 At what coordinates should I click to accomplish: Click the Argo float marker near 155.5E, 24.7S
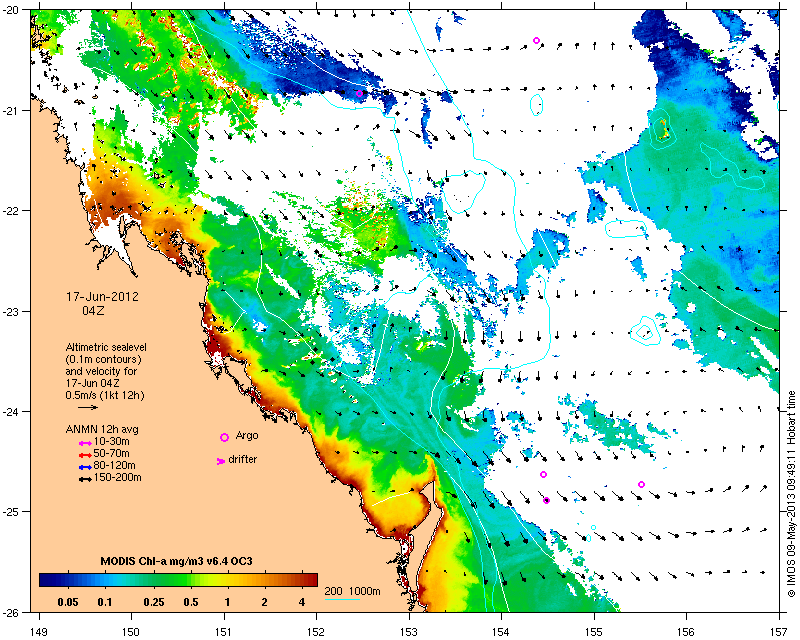pyautogui.click(x=641, y=484)
